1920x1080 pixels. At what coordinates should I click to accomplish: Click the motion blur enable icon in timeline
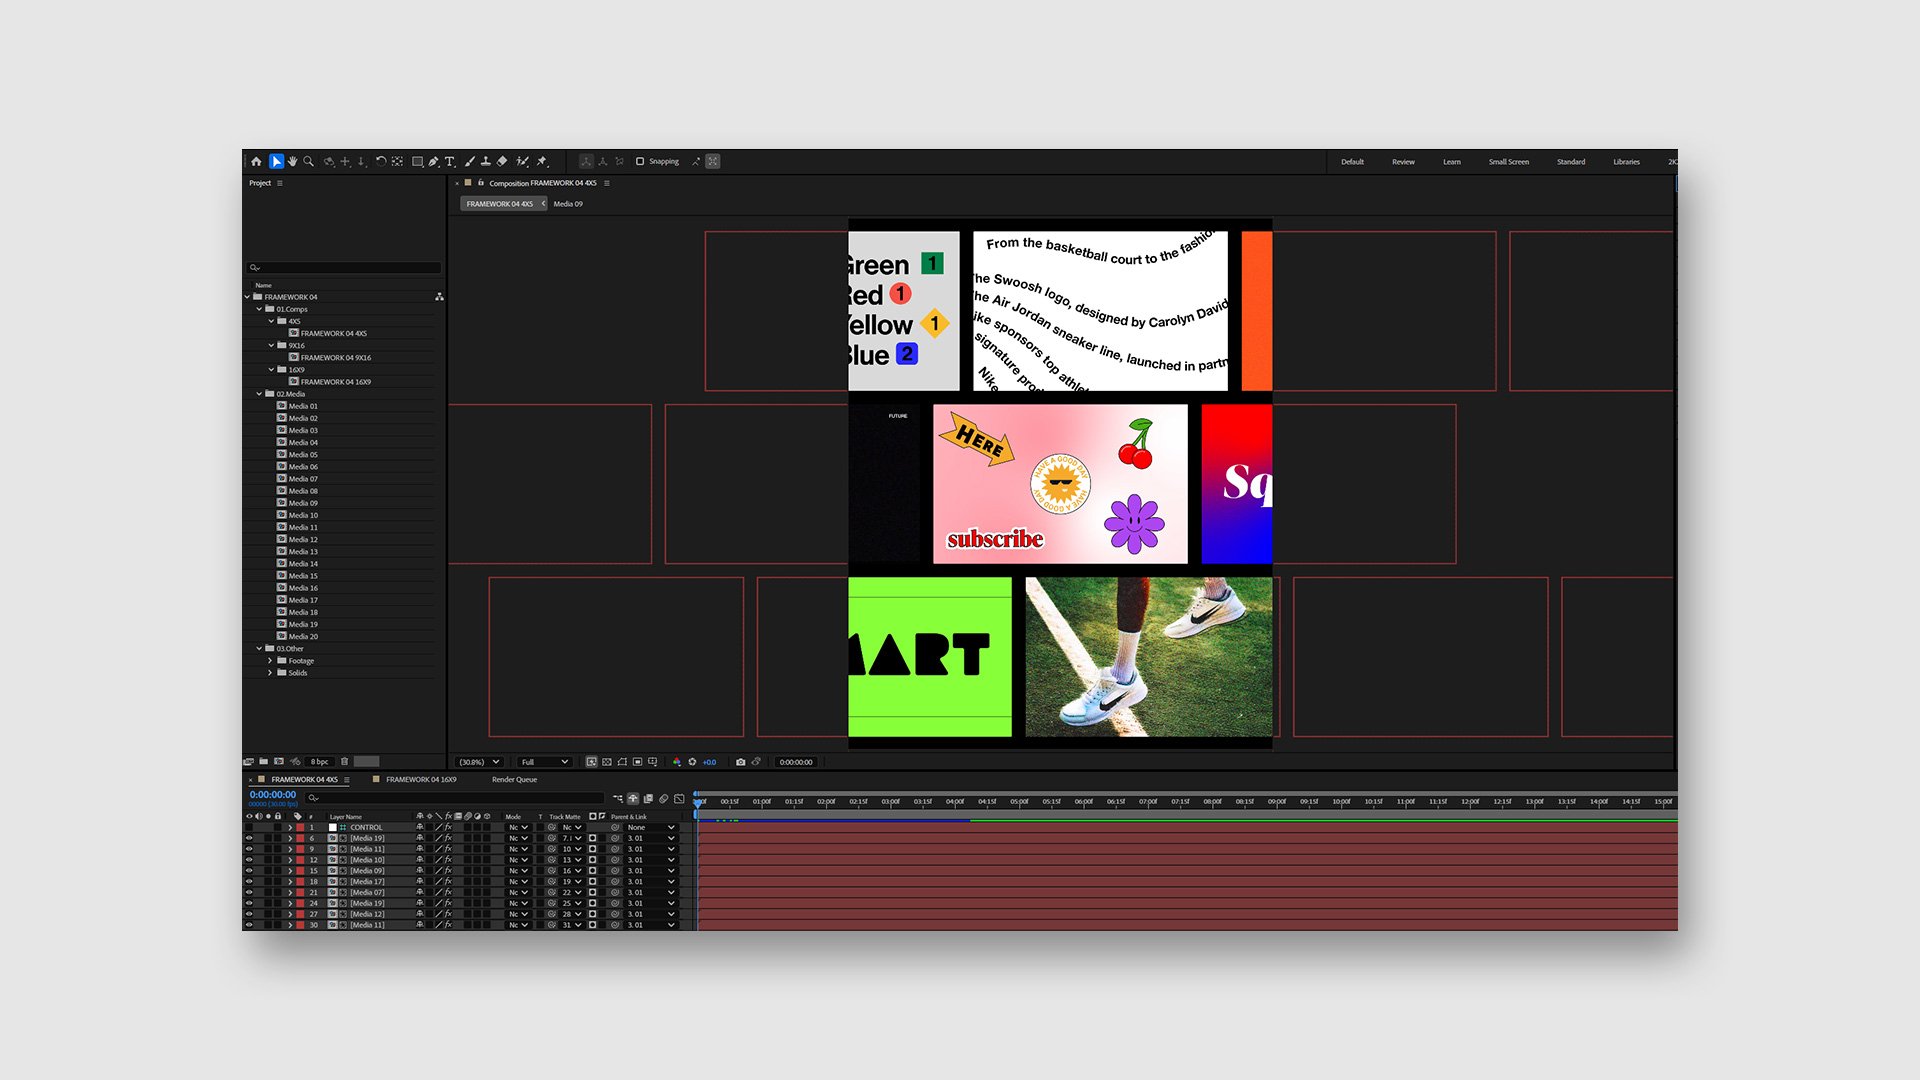664,798
